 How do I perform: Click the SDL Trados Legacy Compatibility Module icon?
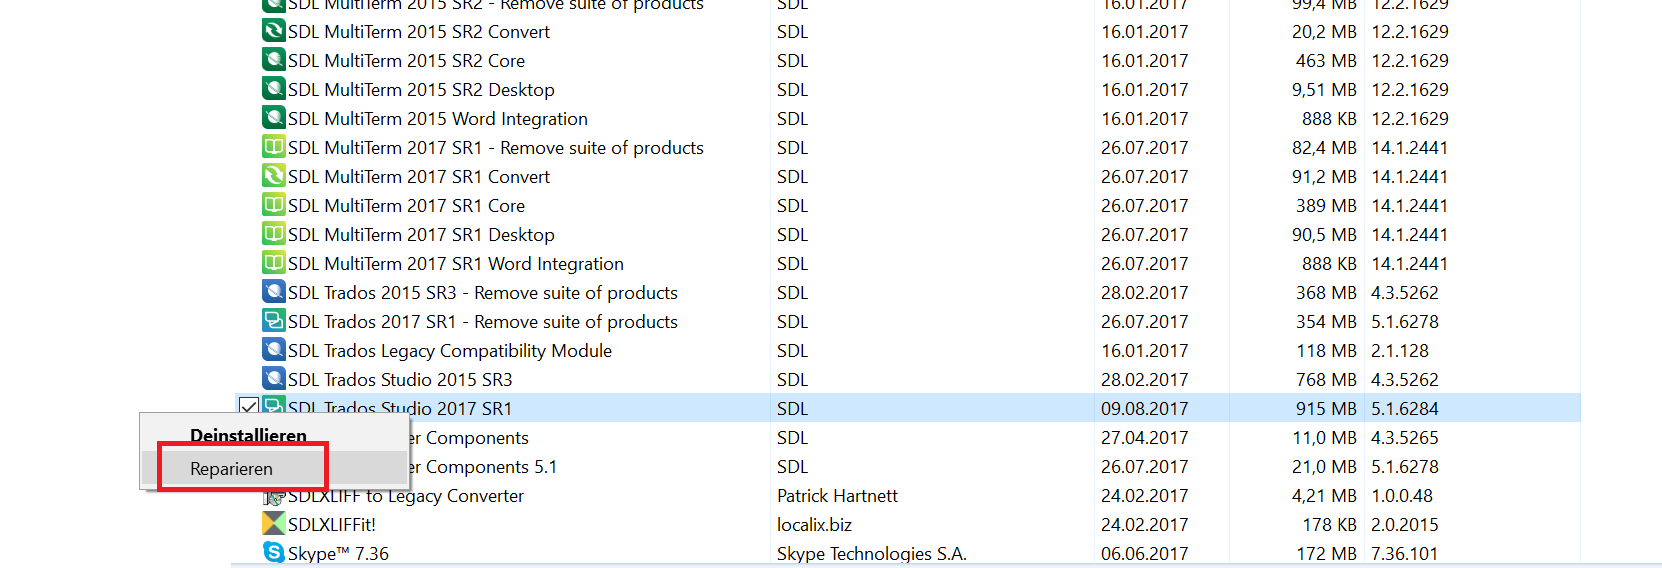[x=273, y=350]
